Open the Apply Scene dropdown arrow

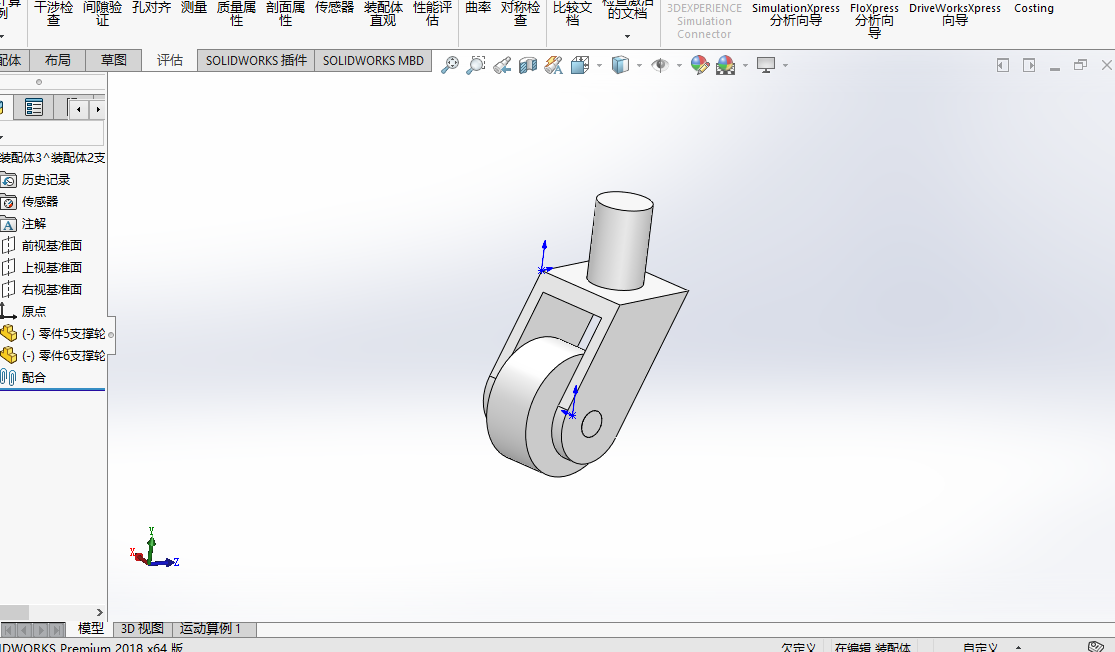pos(745,65)
